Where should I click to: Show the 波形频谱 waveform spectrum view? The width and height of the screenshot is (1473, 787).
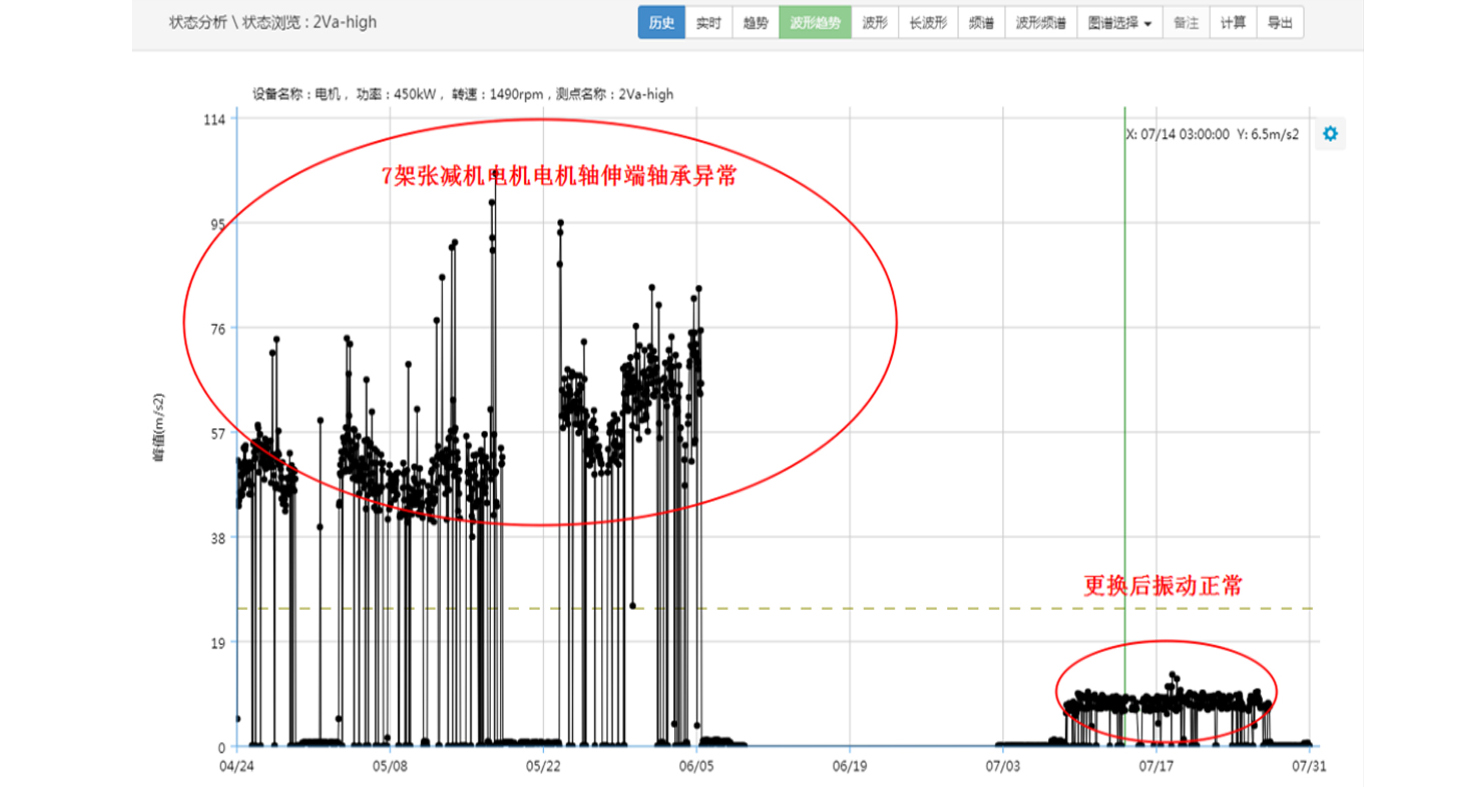(x=1040, y=23)
